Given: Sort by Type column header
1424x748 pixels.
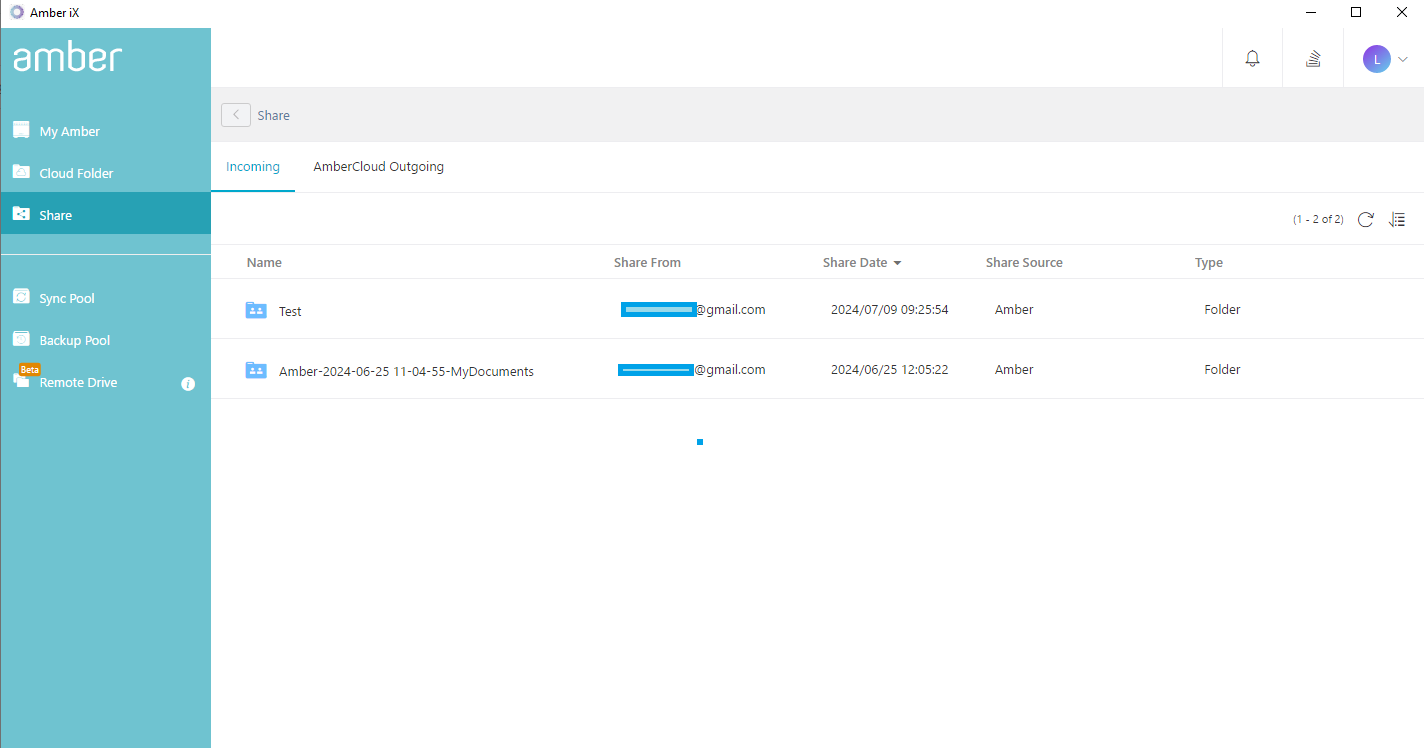Looking at the screenshot, I should click(1209, 262).
